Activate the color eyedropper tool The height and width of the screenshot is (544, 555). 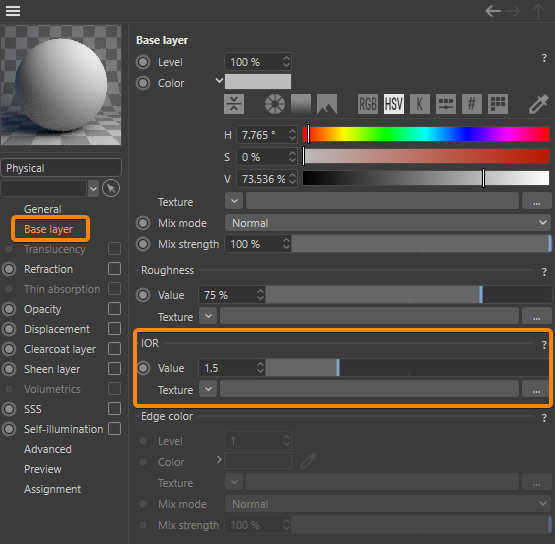[x=539, y=104]
